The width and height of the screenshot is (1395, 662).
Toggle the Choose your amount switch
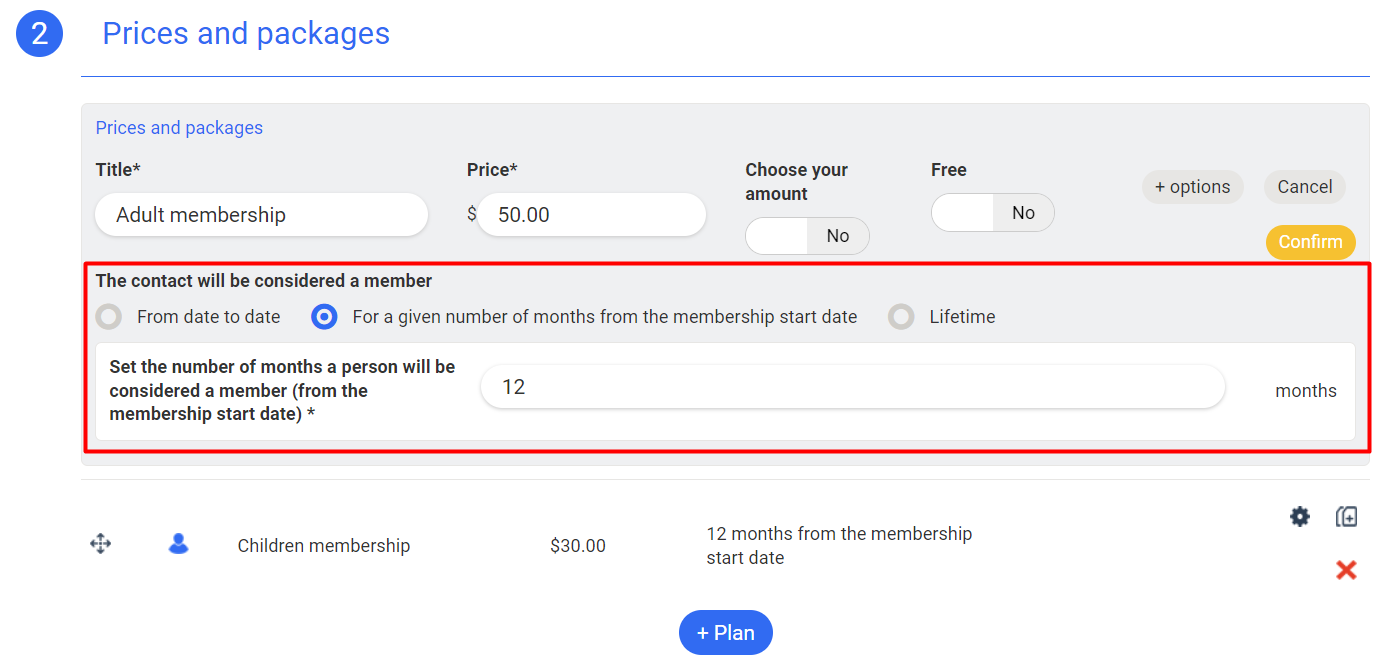(807, 236)
